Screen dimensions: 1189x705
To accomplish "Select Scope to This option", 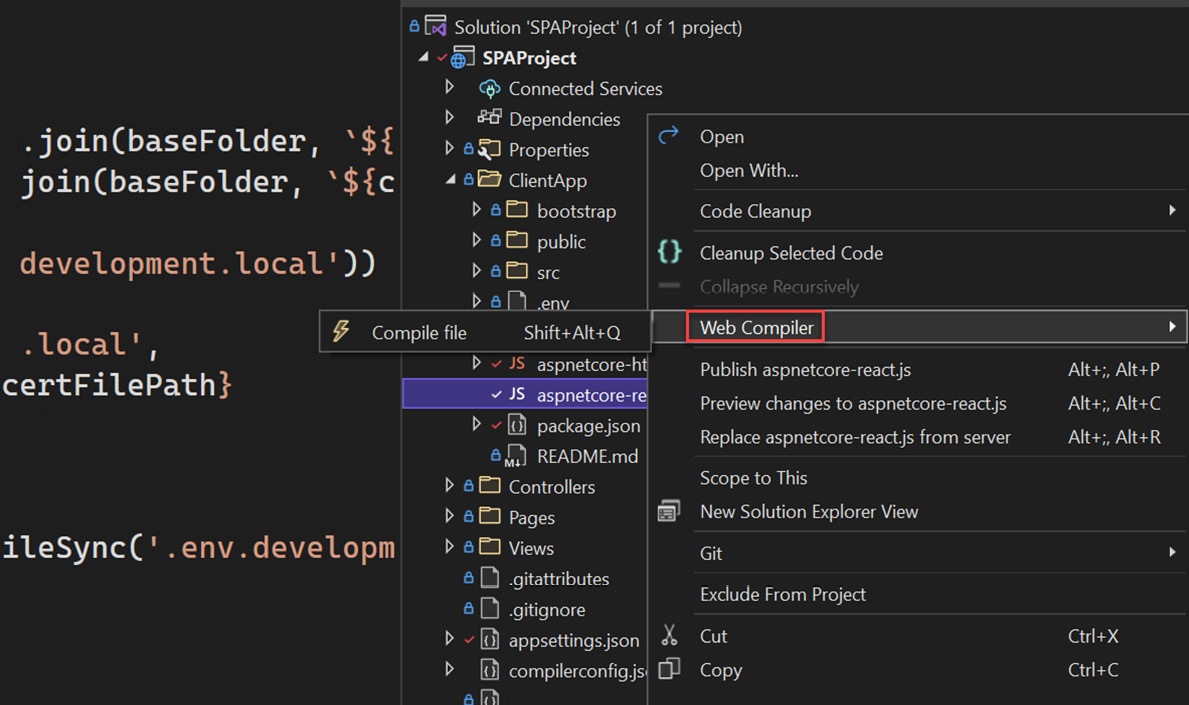I will pyautogui.click(x=753, y=478).
